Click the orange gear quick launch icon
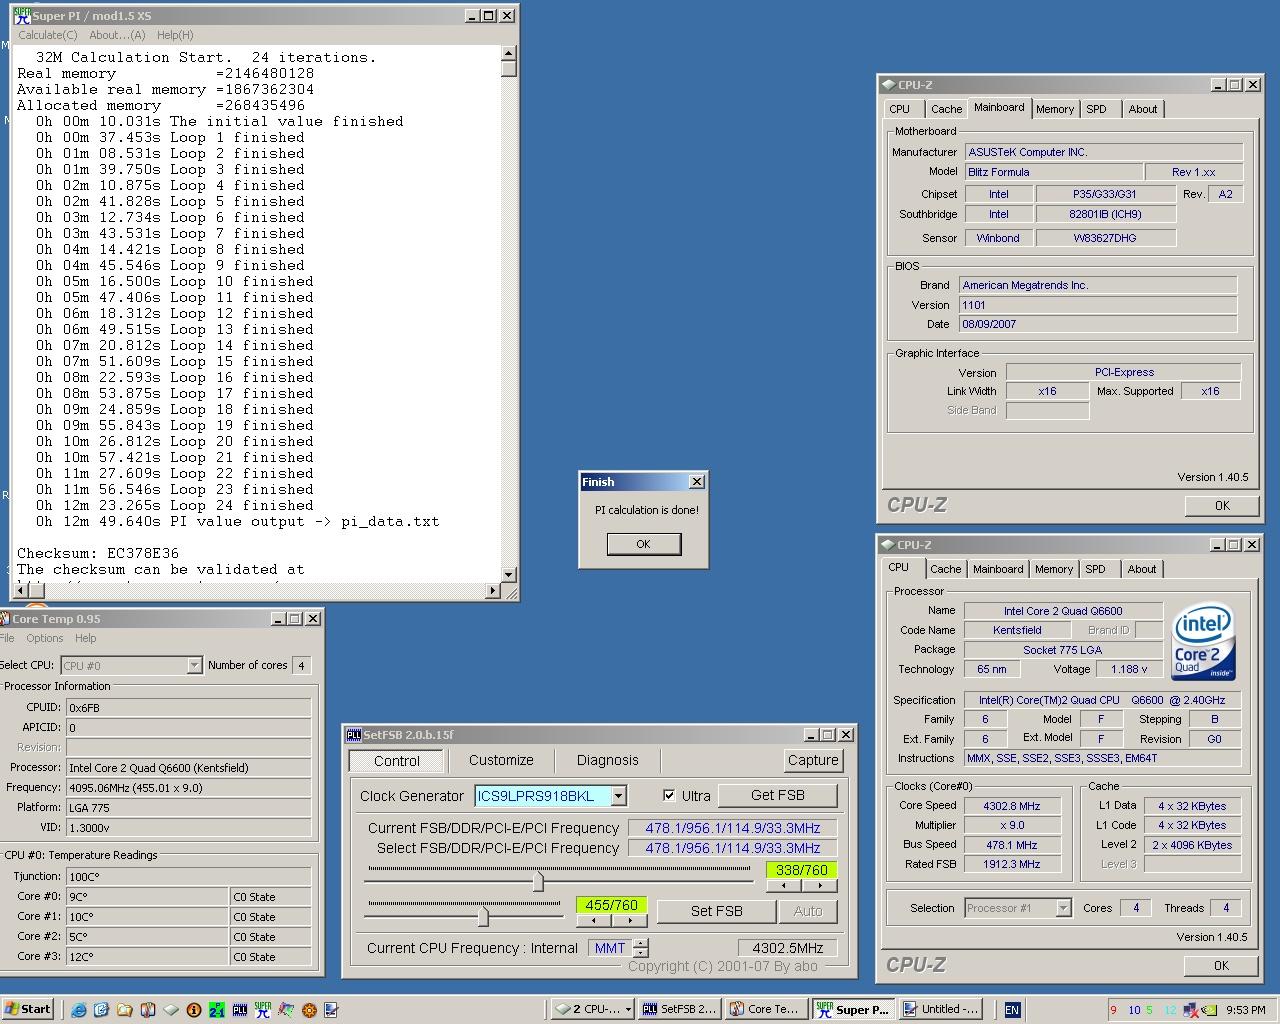The width and height of the screenshot is (1280, 1024). (309, 1010)
